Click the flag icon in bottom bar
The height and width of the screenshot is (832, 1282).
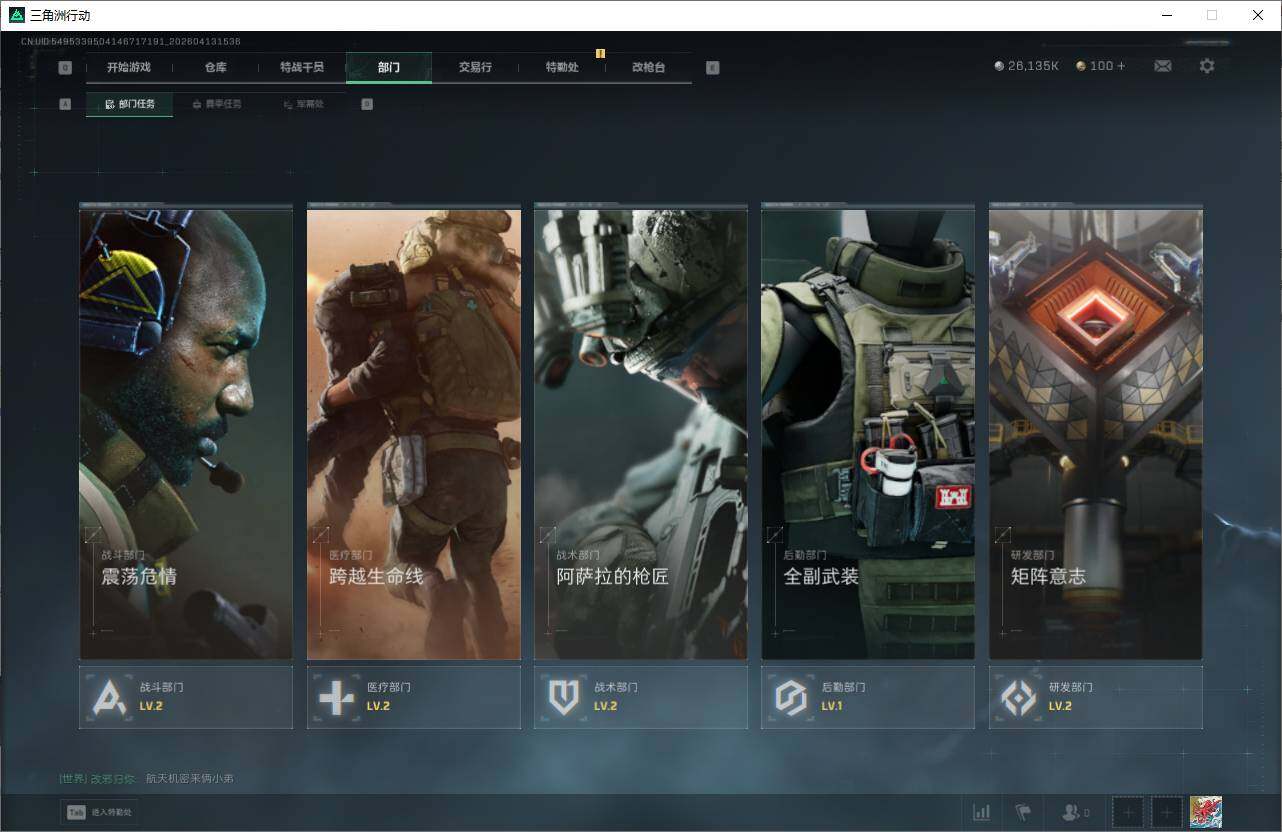1022,812
